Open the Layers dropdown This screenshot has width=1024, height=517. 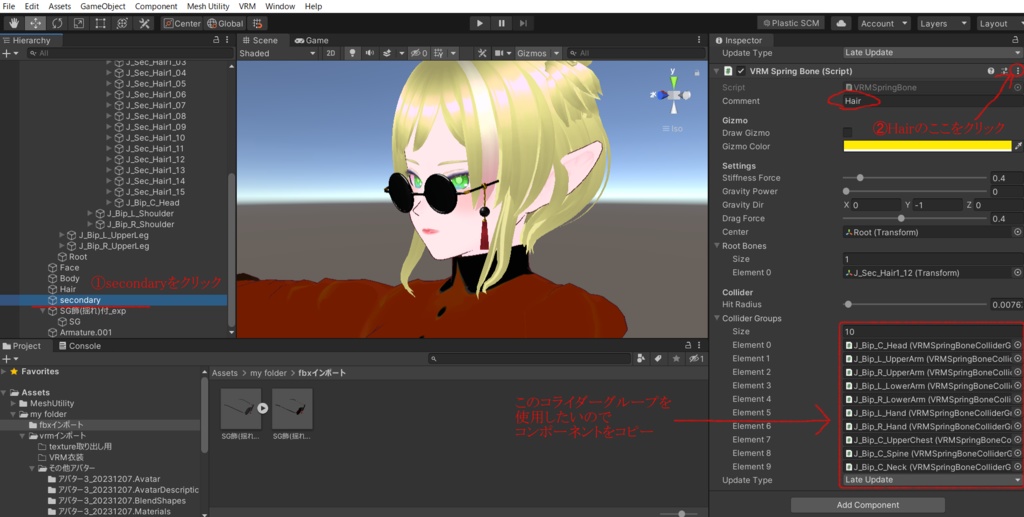(943, 24)
